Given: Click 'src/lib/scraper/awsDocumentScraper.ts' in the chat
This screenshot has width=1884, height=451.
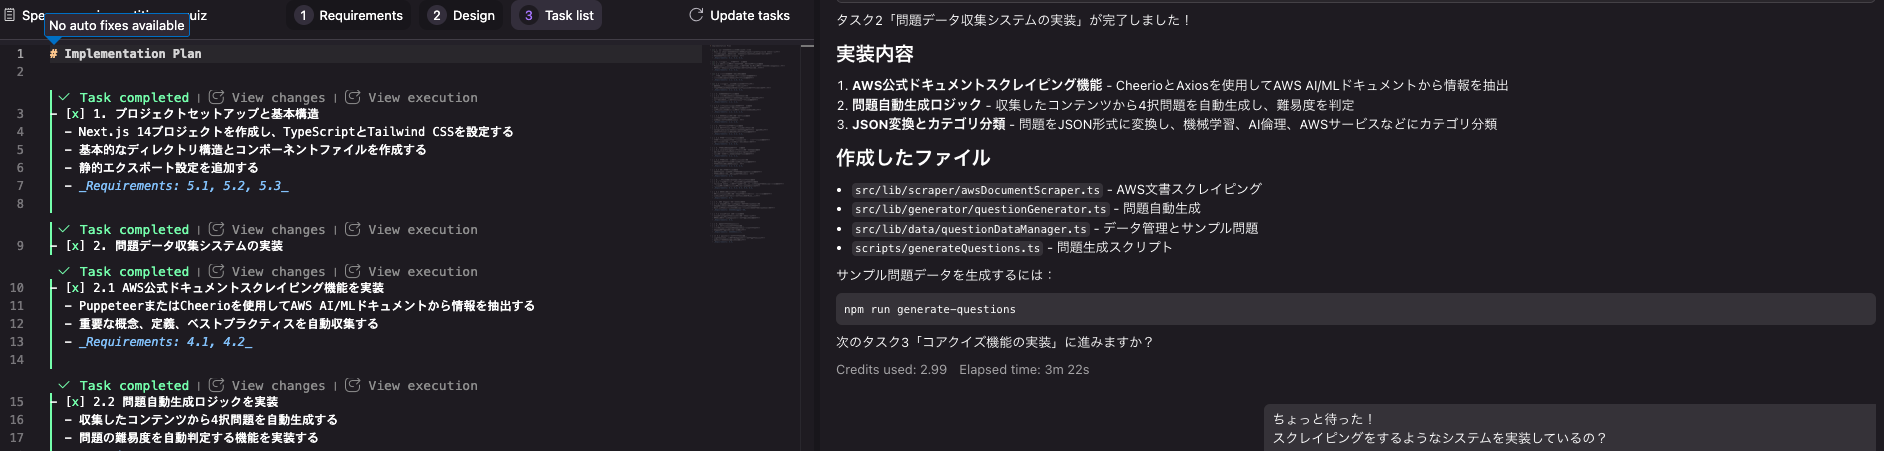Looking at the screenshot, I should tap(977, 190).
